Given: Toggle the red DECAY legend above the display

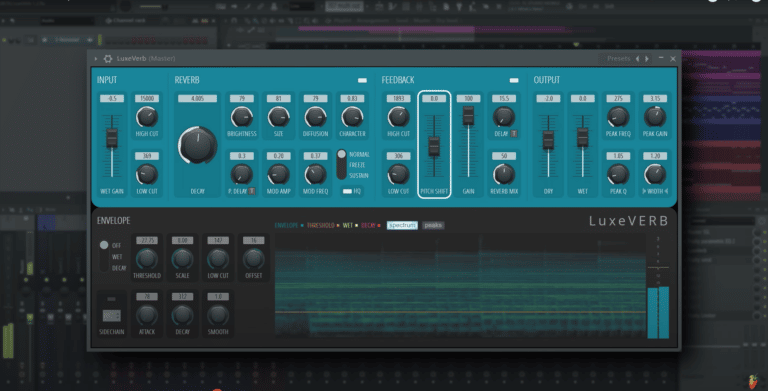Looking at the screenshot, I should tap(371, 225).
